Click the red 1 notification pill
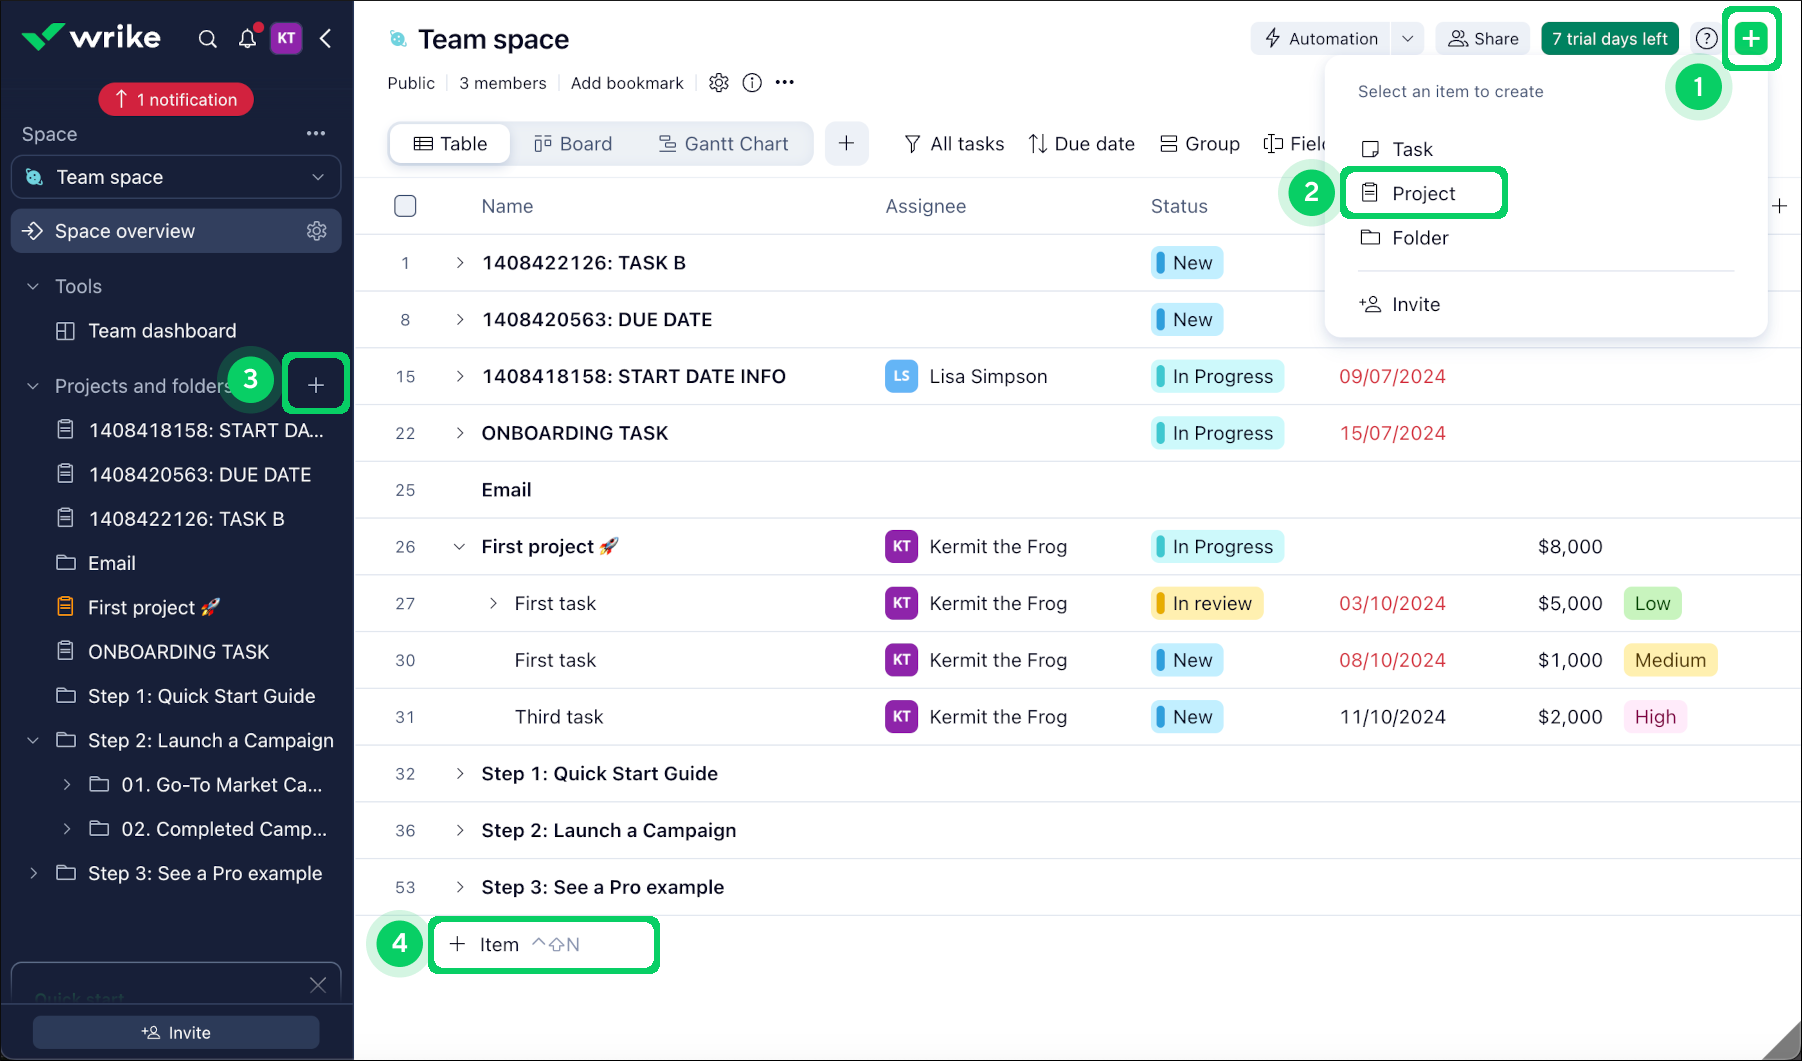 tap(176, 100)
